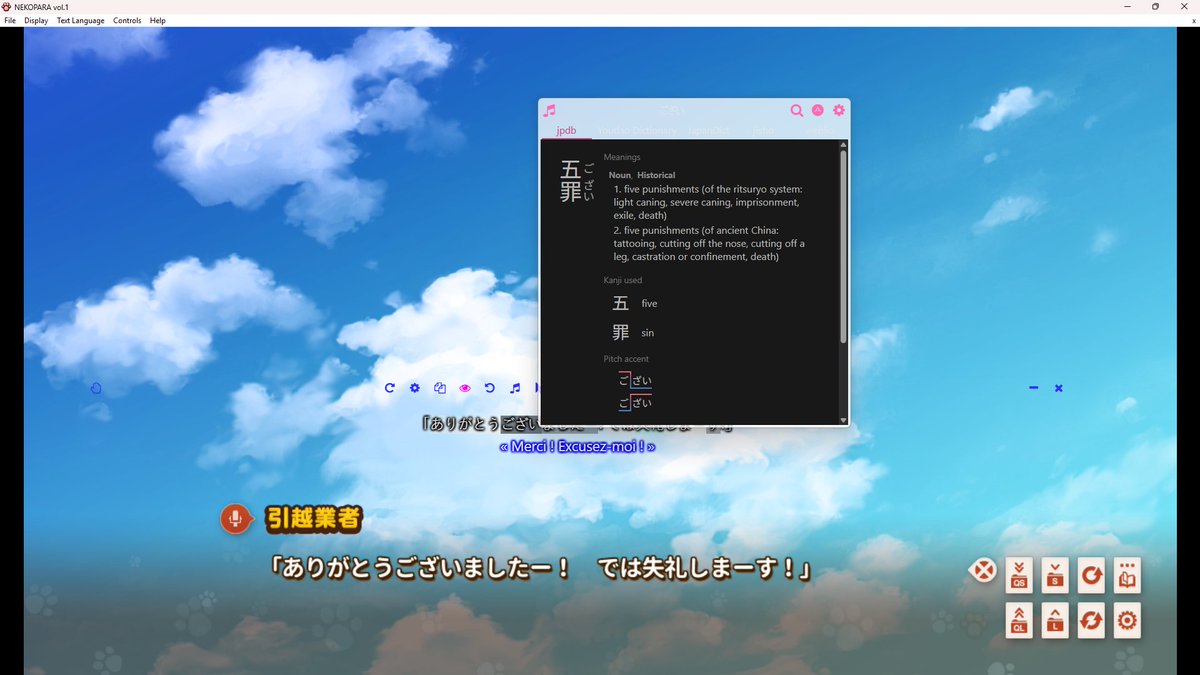
Task: Switch to the jpdb dictionary tab
Action: pyautogui.click(x=566, y=130)
